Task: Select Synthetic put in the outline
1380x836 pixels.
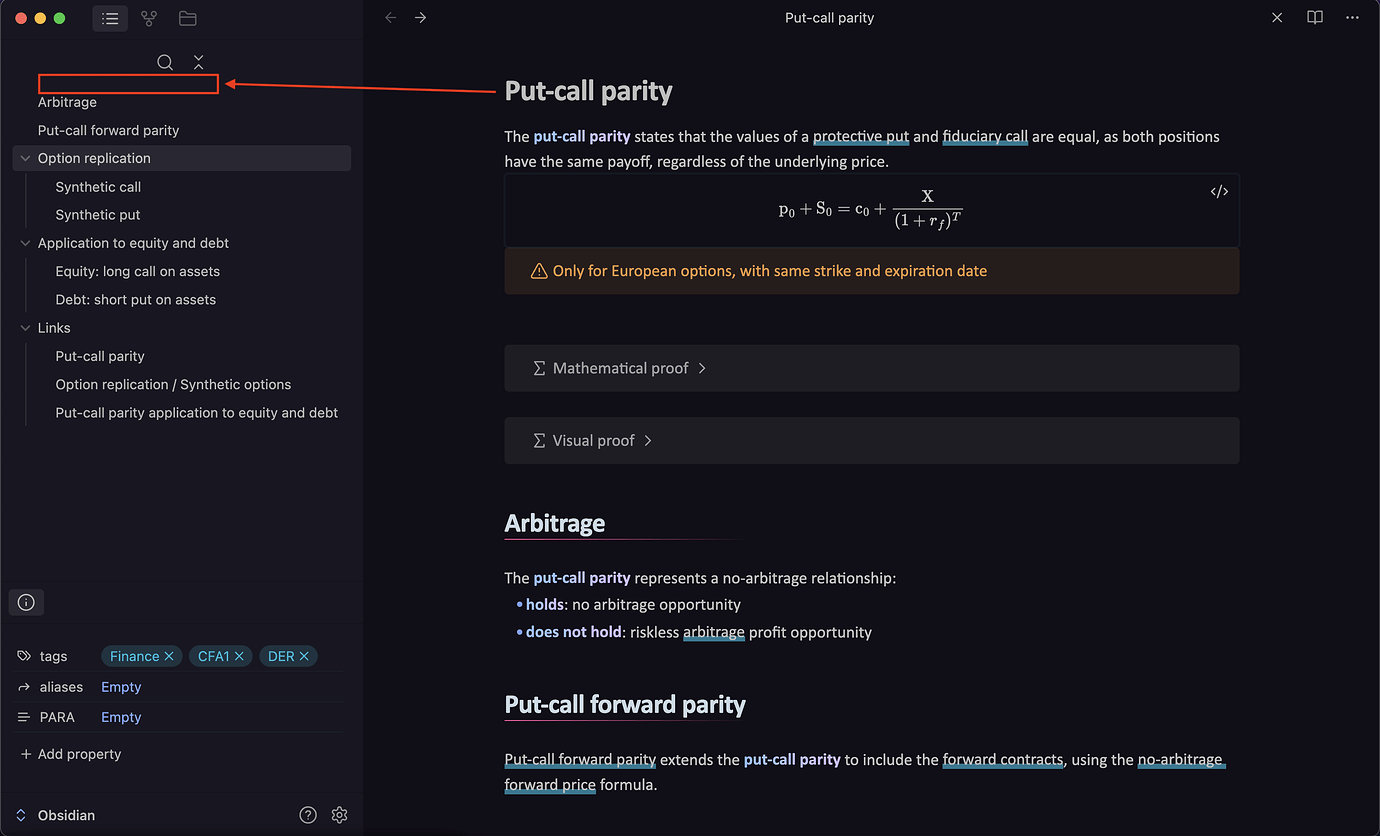Action: (x=97, y=214)
